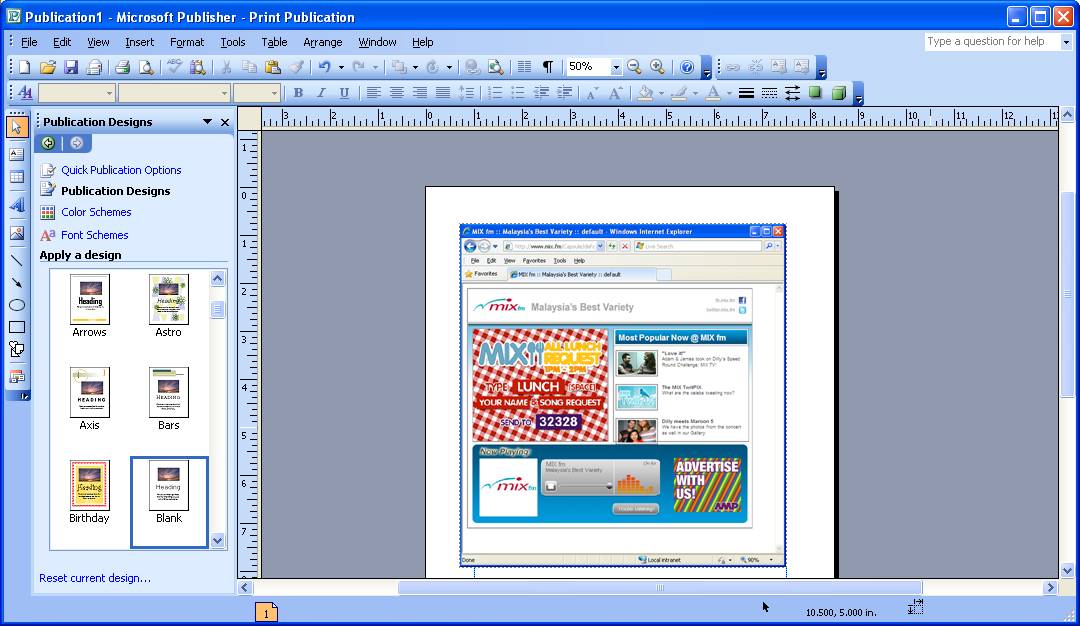Select the Insert Table tool
The image size is (1080, 626).
coord(17,178)
